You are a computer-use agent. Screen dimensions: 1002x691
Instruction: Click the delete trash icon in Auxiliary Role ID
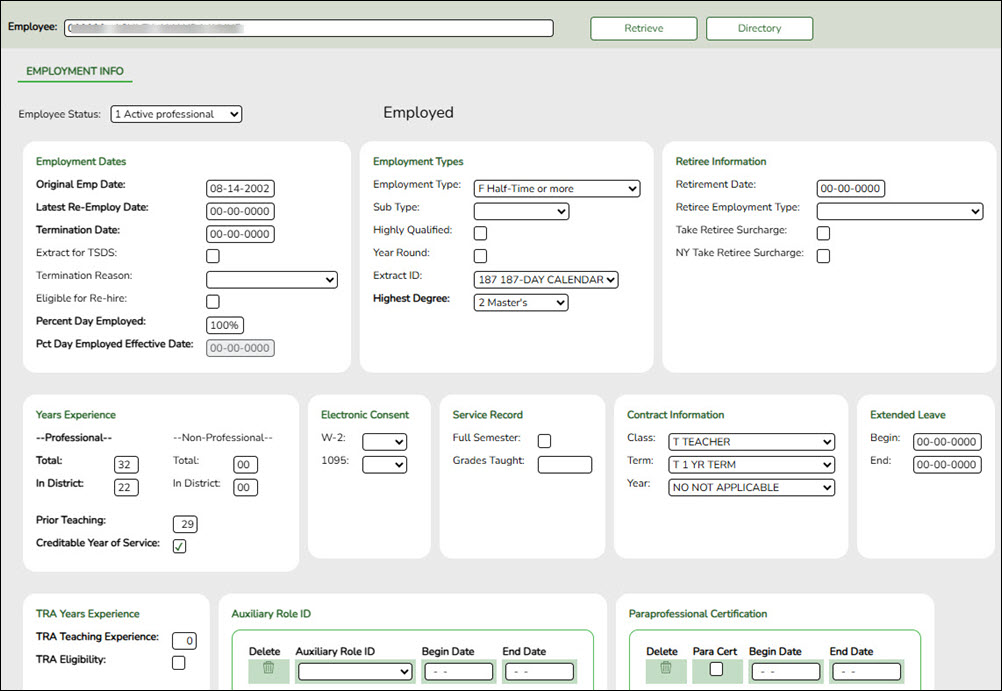click(x=267, y=670)
